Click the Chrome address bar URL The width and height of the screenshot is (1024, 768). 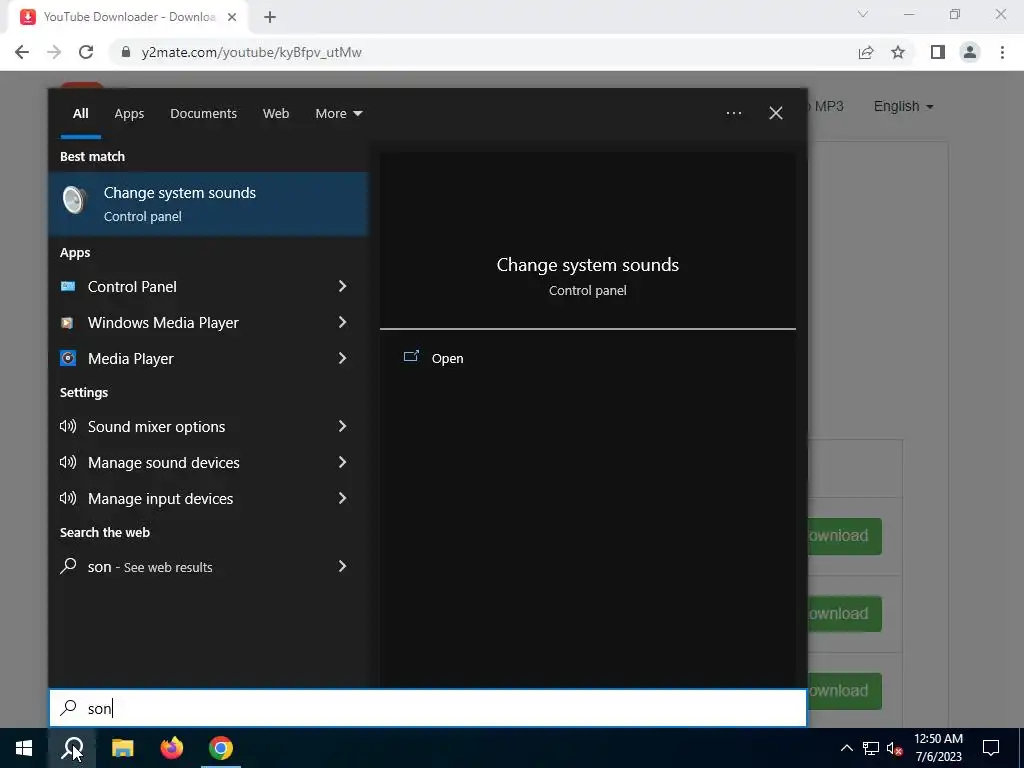(x=251, y=52)
